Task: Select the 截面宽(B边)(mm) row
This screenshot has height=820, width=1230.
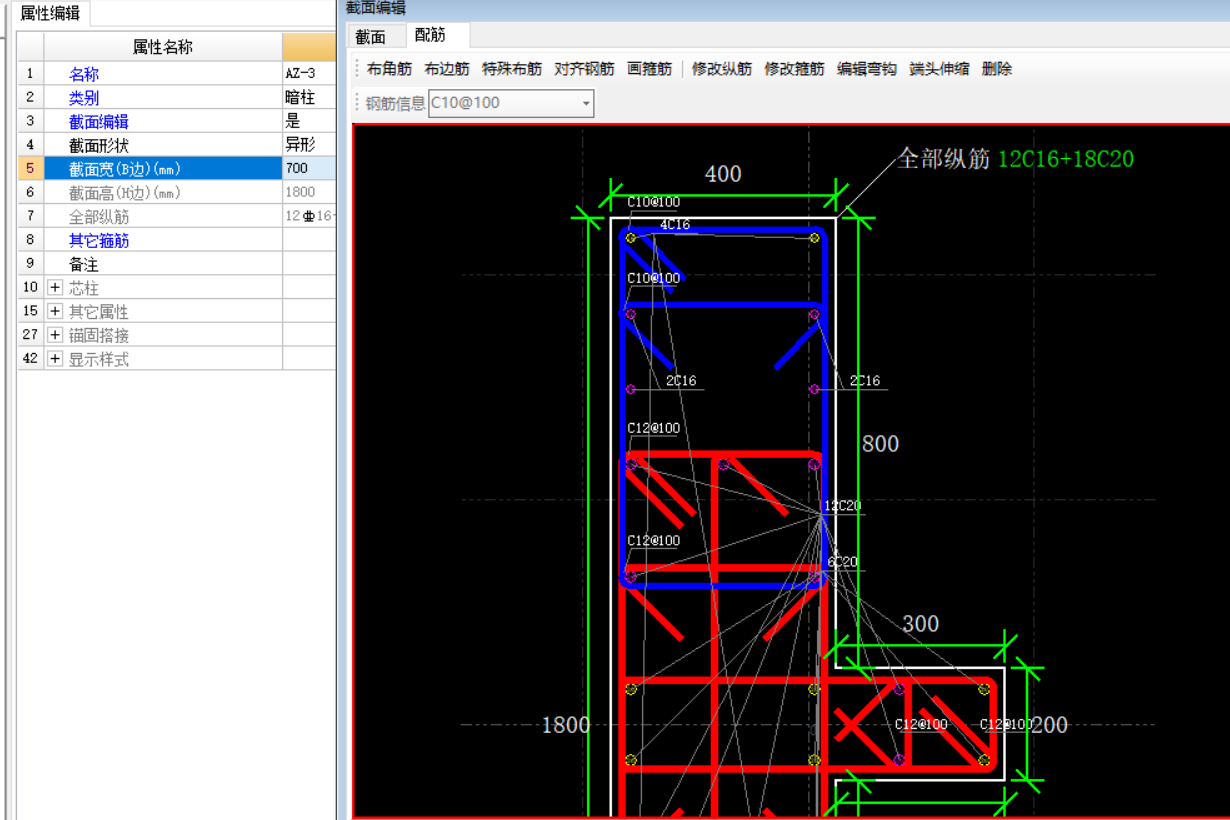Action: pyautogui.click(x=176, y=169)
